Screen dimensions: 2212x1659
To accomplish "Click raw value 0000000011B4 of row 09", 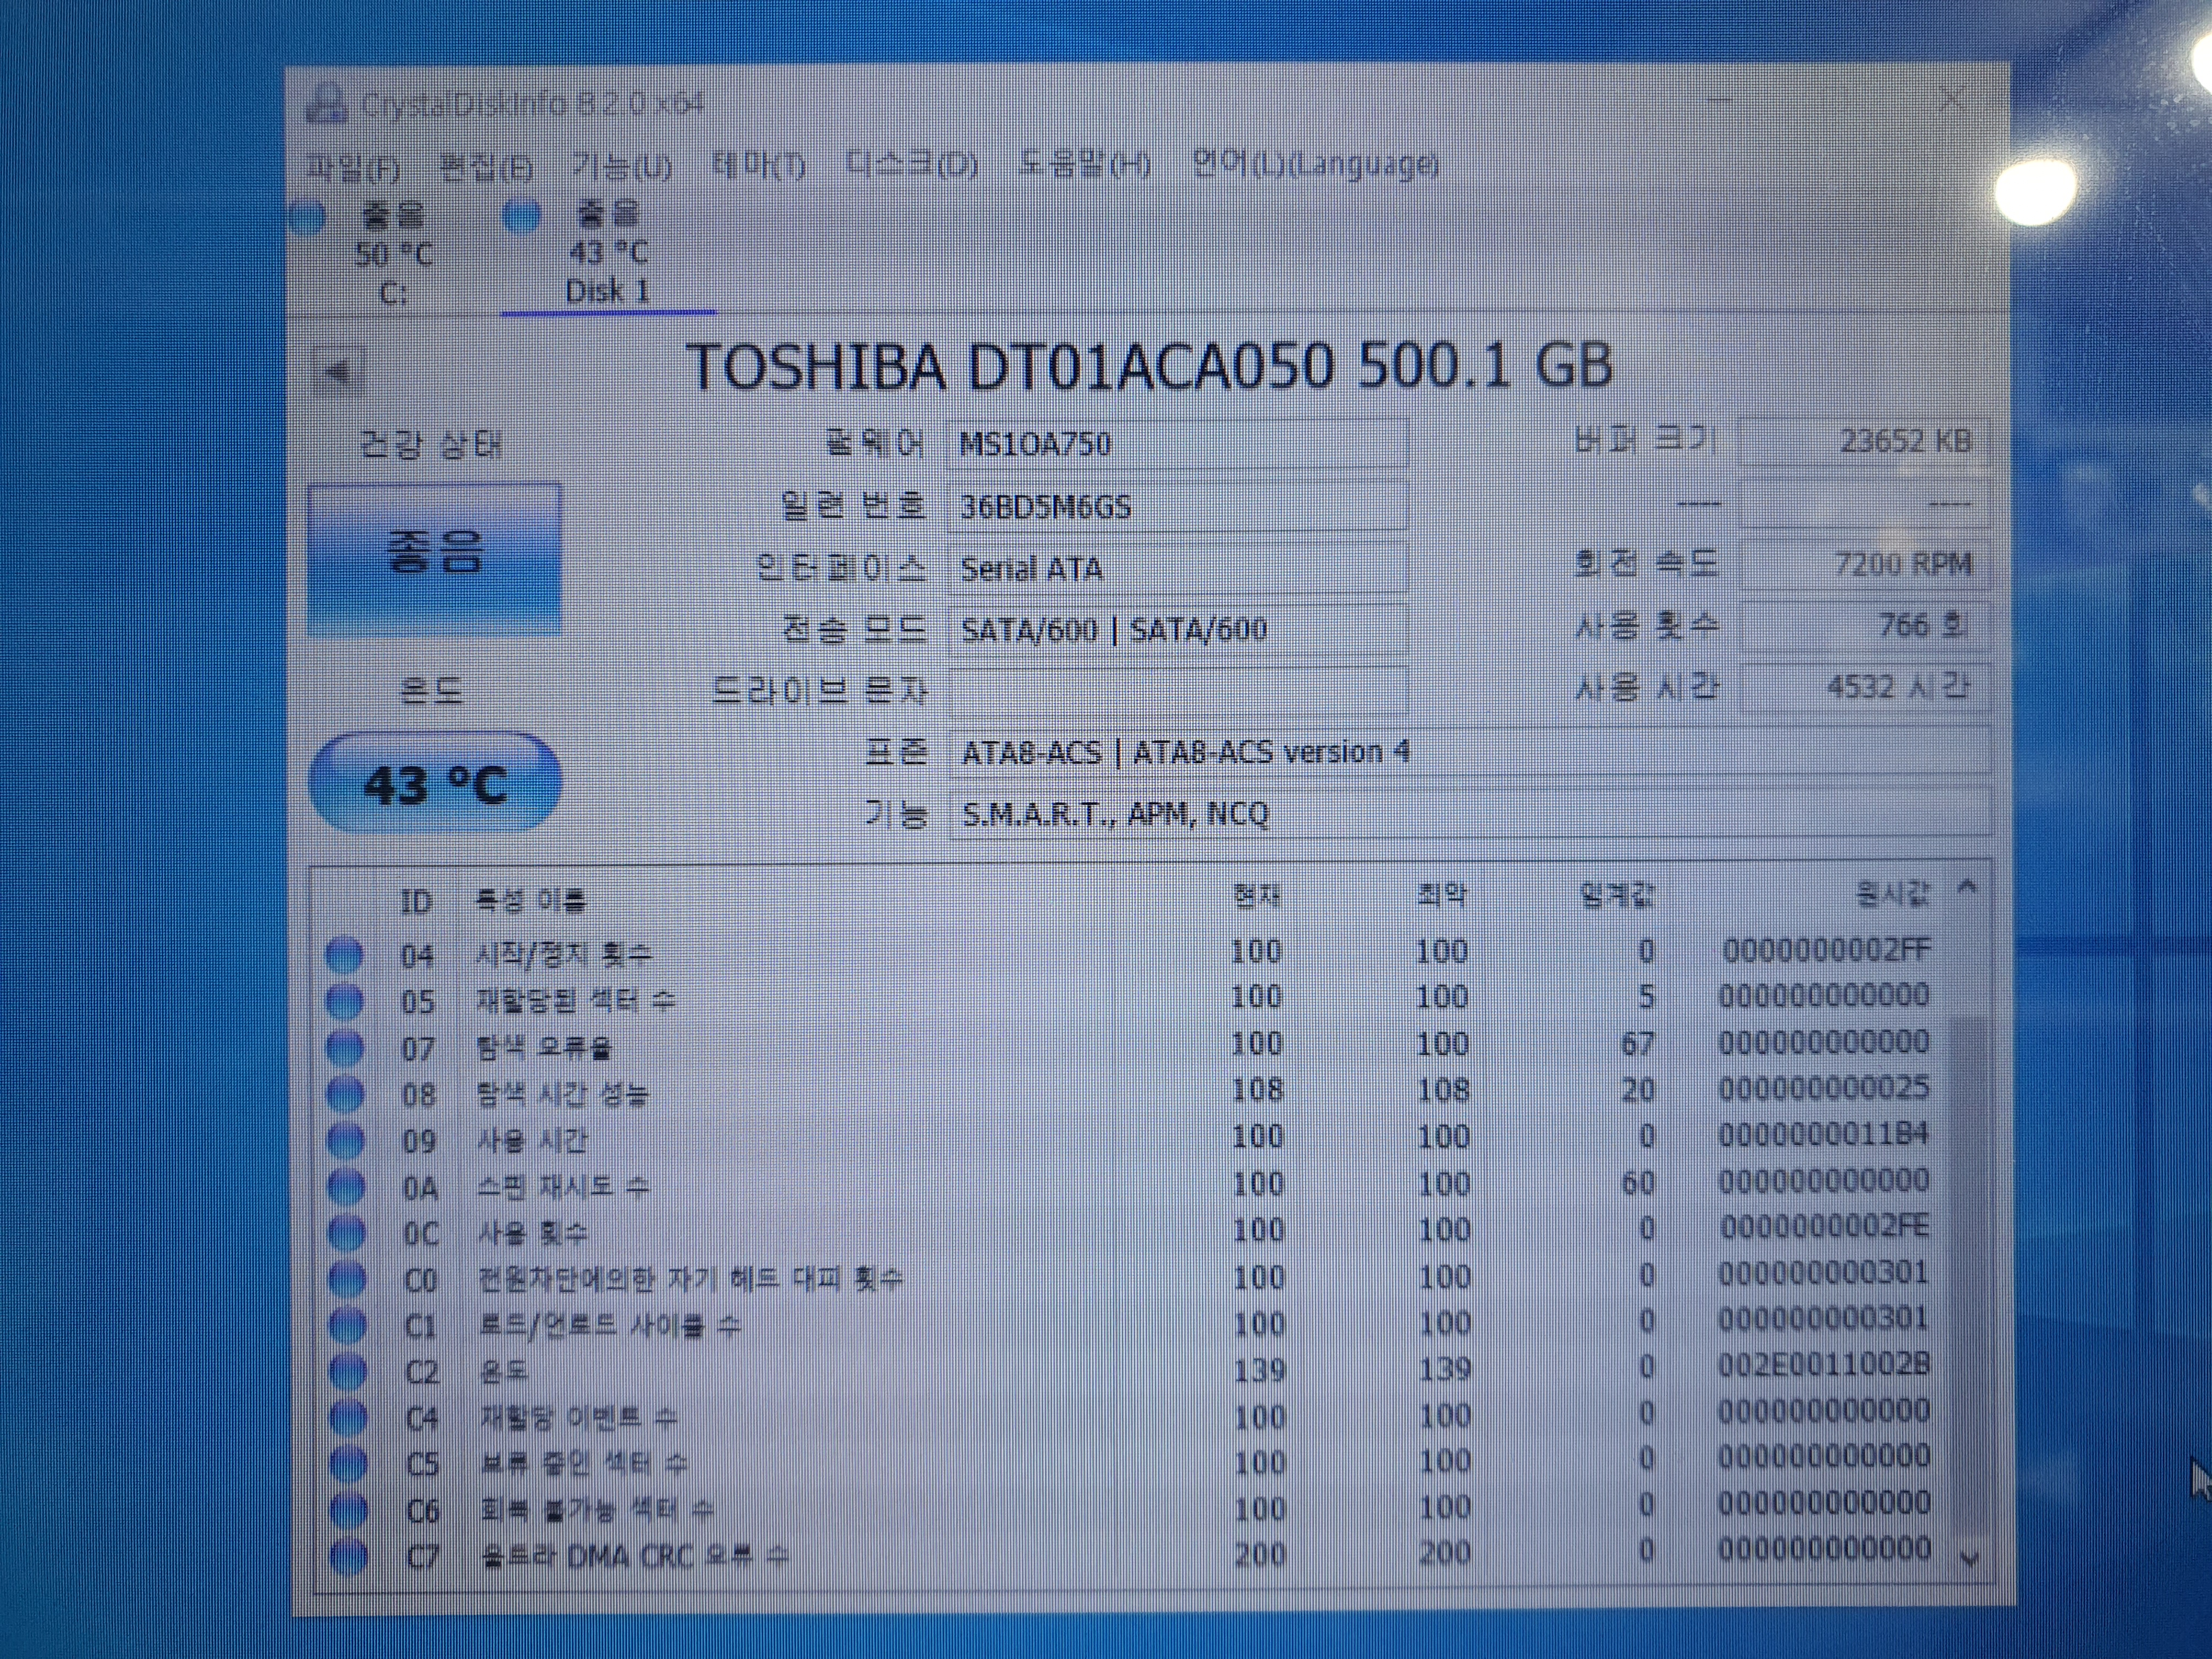I will coord(1824,1135).
